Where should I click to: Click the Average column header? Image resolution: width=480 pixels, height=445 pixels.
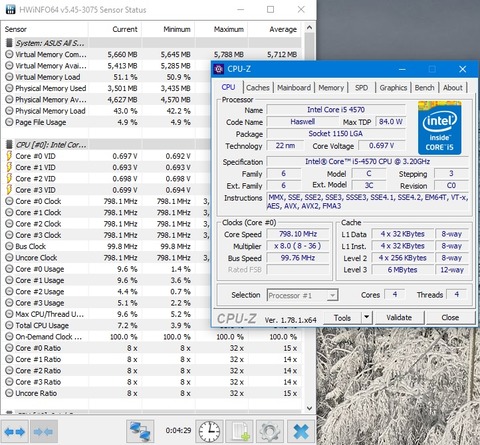pyautogui.click(x=275, y=29)
